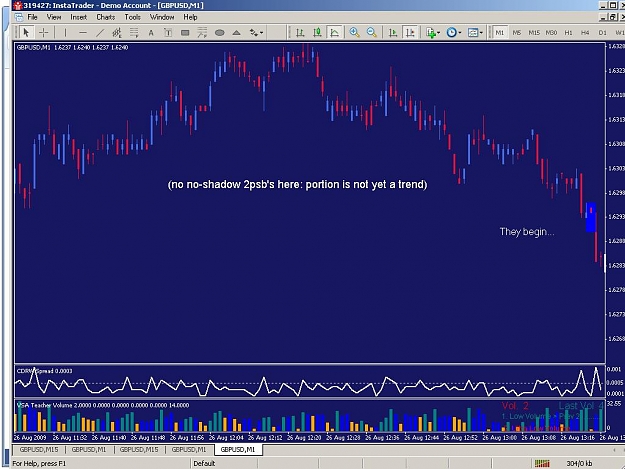Open the arrows objects dropdown
The image size is (625, 469).
(256, 33)
